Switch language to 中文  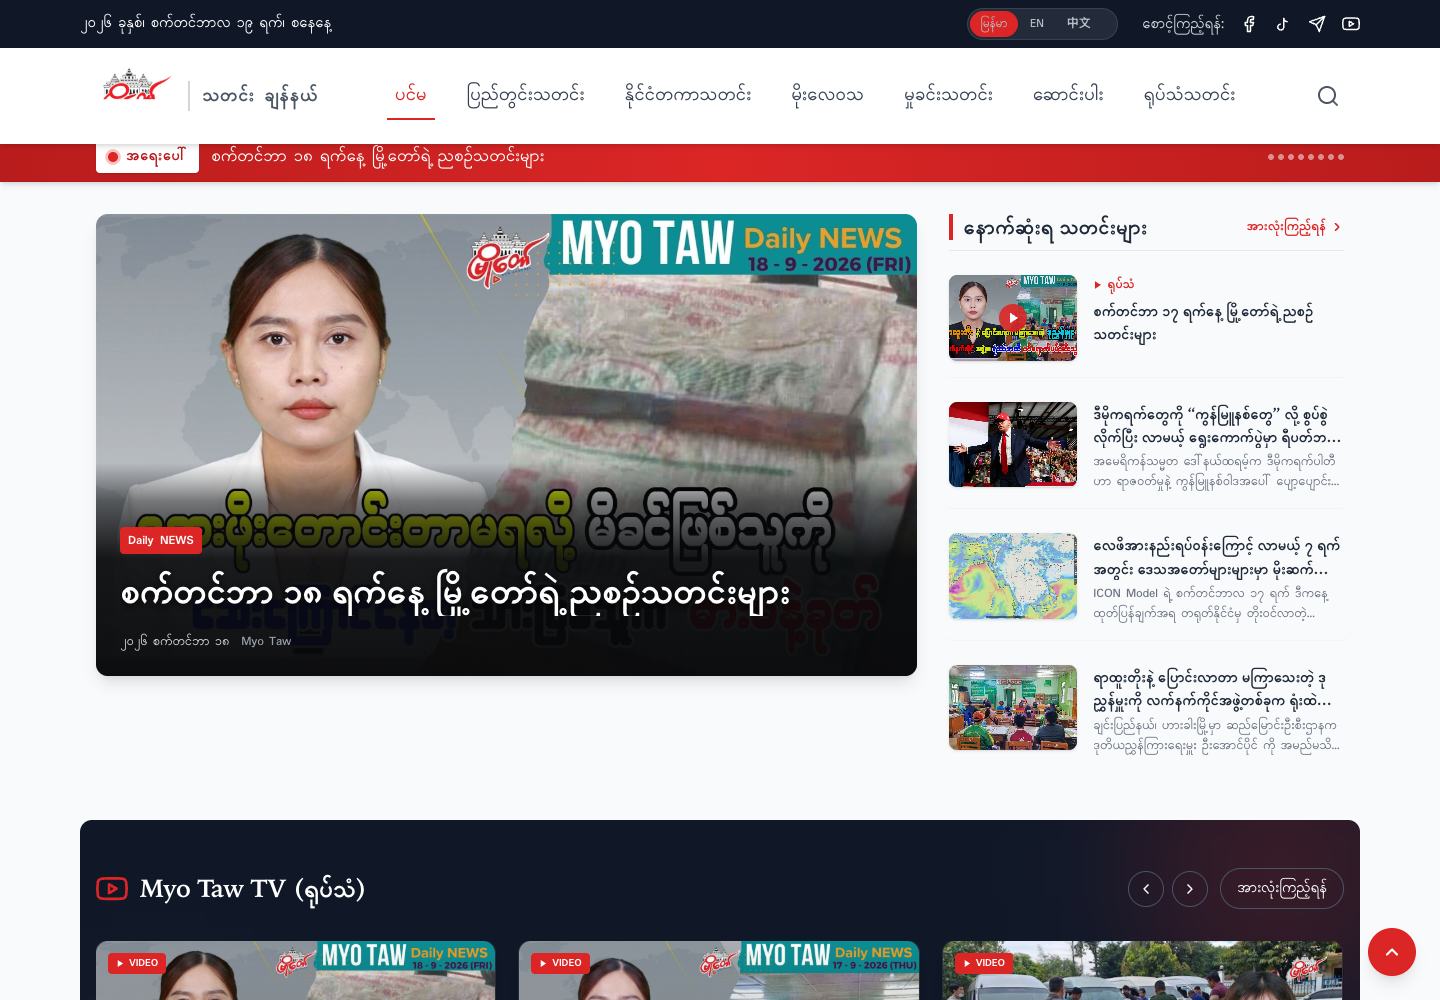point(1078,24)
